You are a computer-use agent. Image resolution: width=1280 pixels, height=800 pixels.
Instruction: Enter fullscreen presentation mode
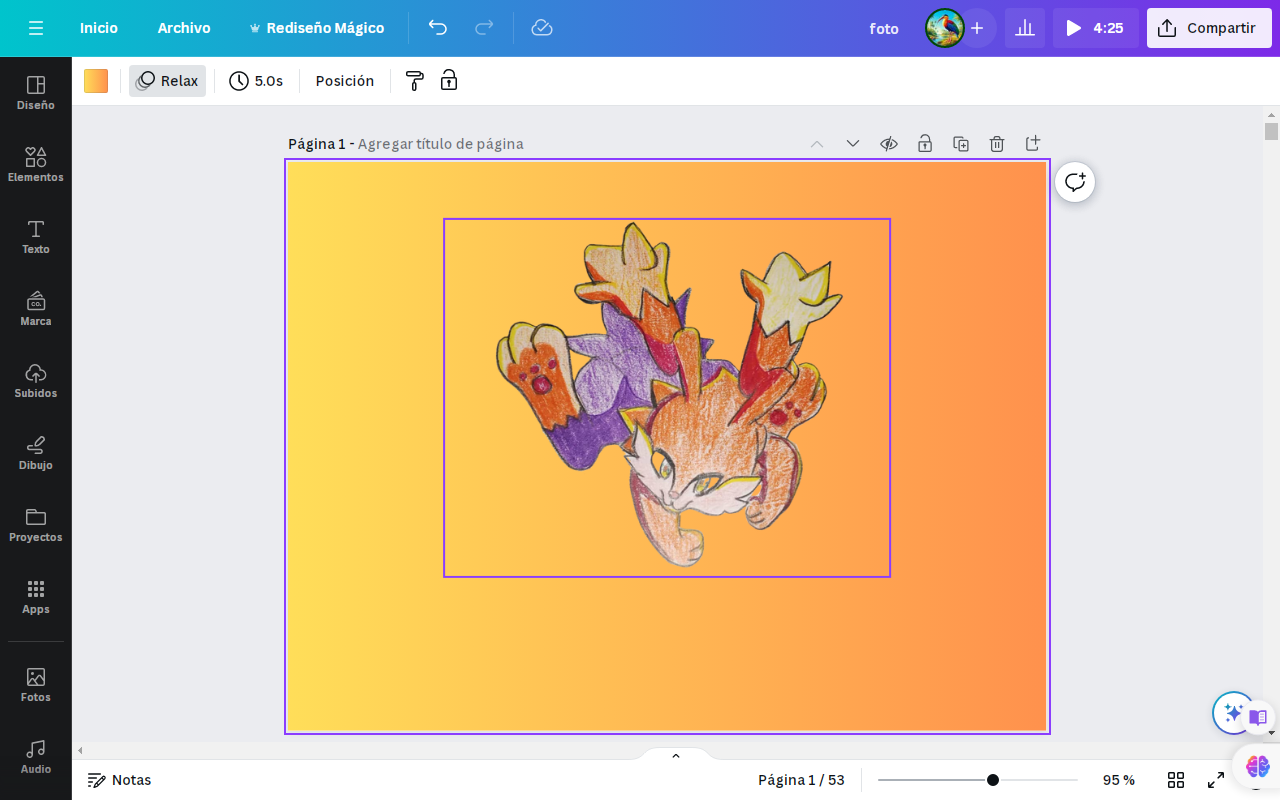pyautogui.click(x=1216, y=780)
